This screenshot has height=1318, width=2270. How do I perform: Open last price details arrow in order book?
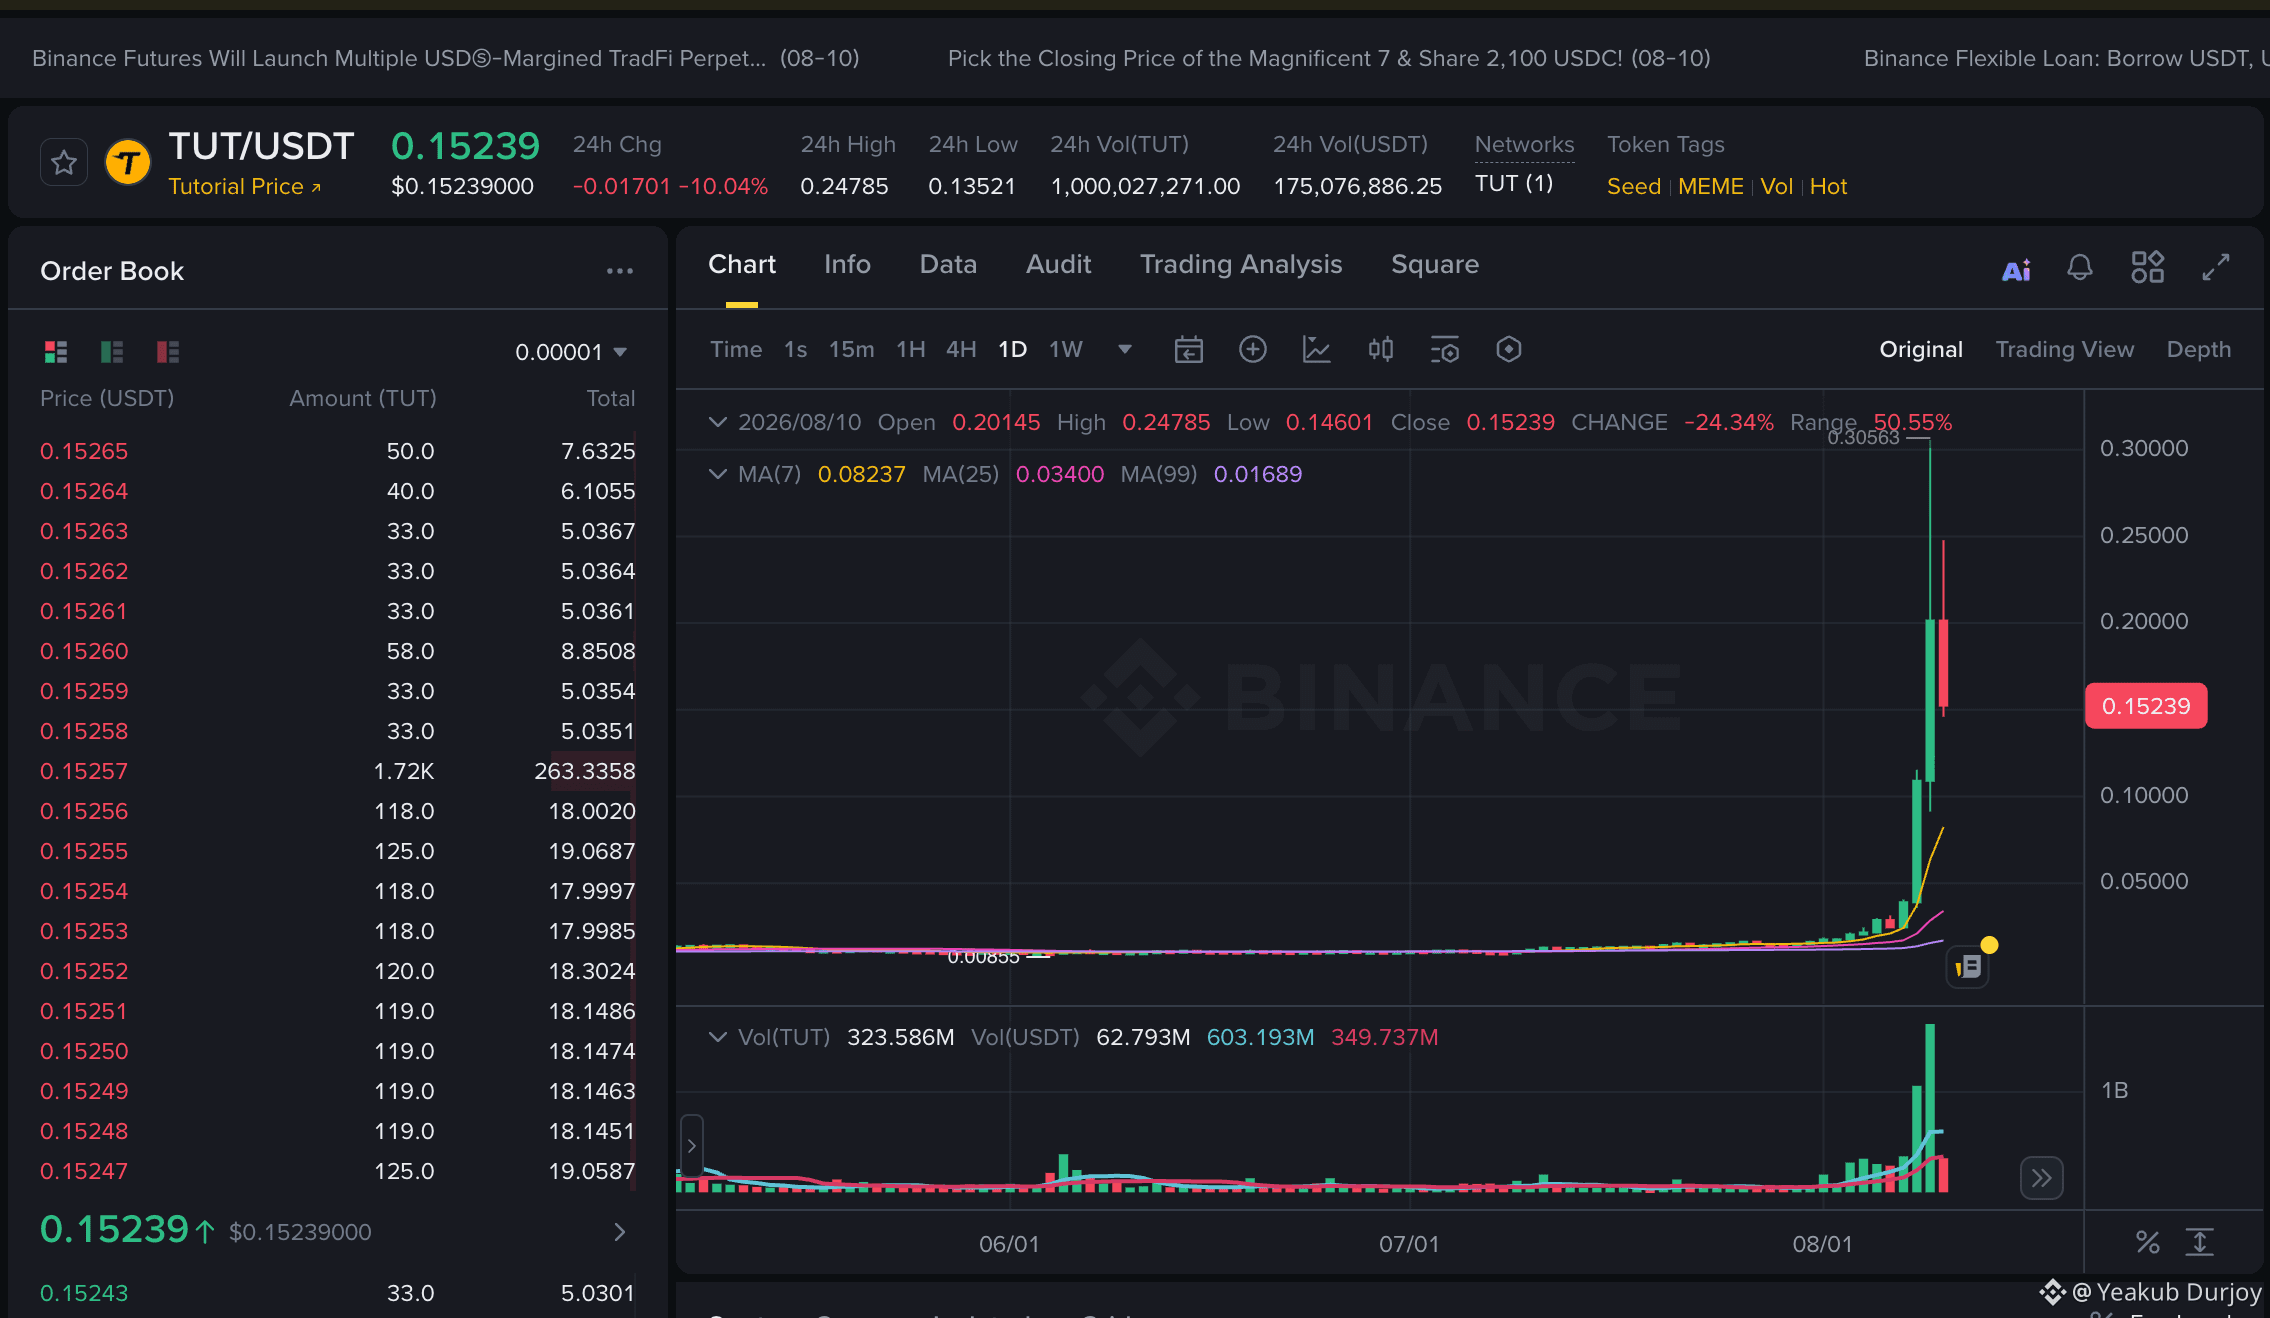pos(620,1232)
